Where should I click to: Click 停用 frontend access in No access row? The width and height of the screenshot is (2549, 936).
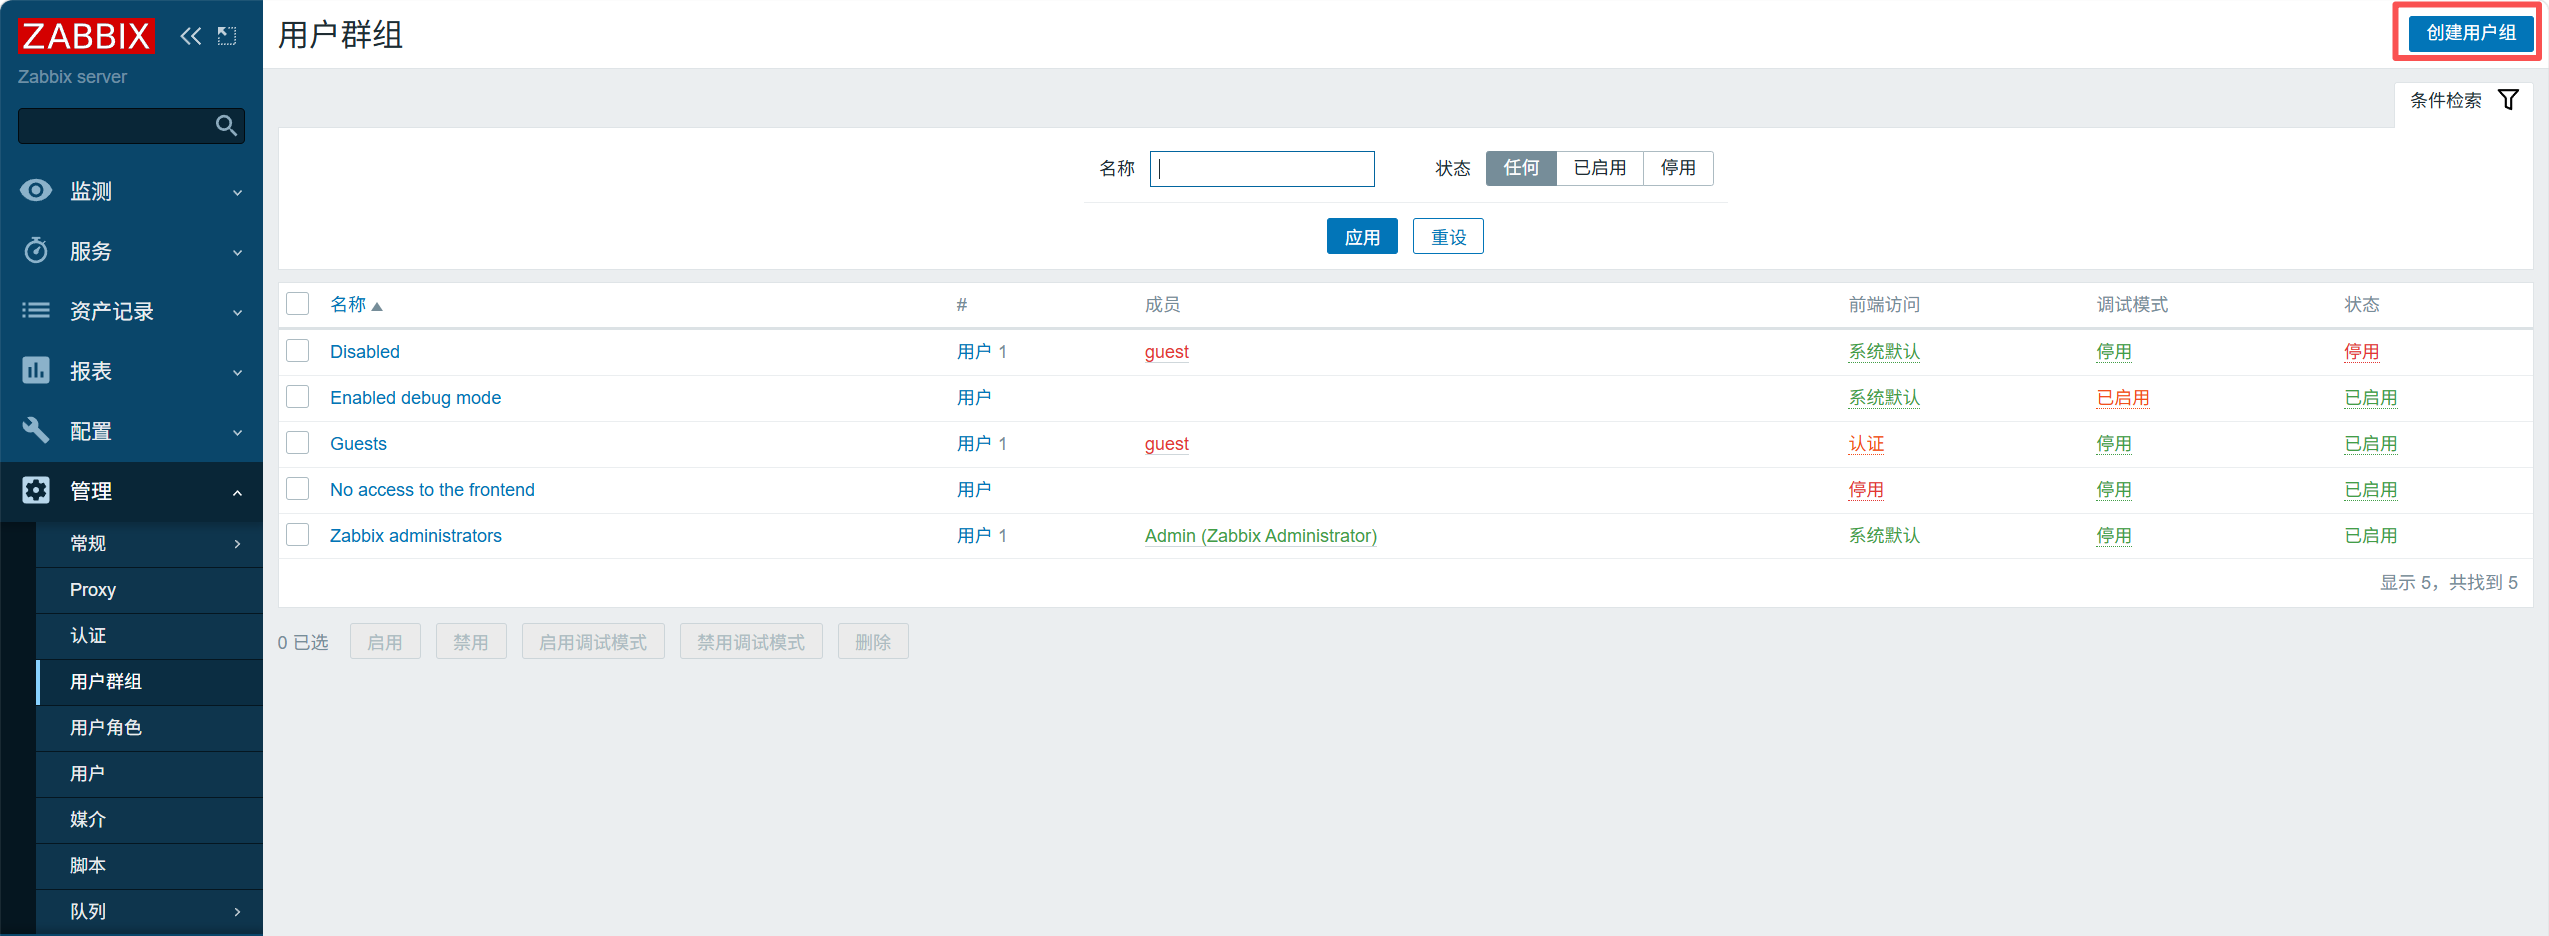click(x=1866, y=490)
